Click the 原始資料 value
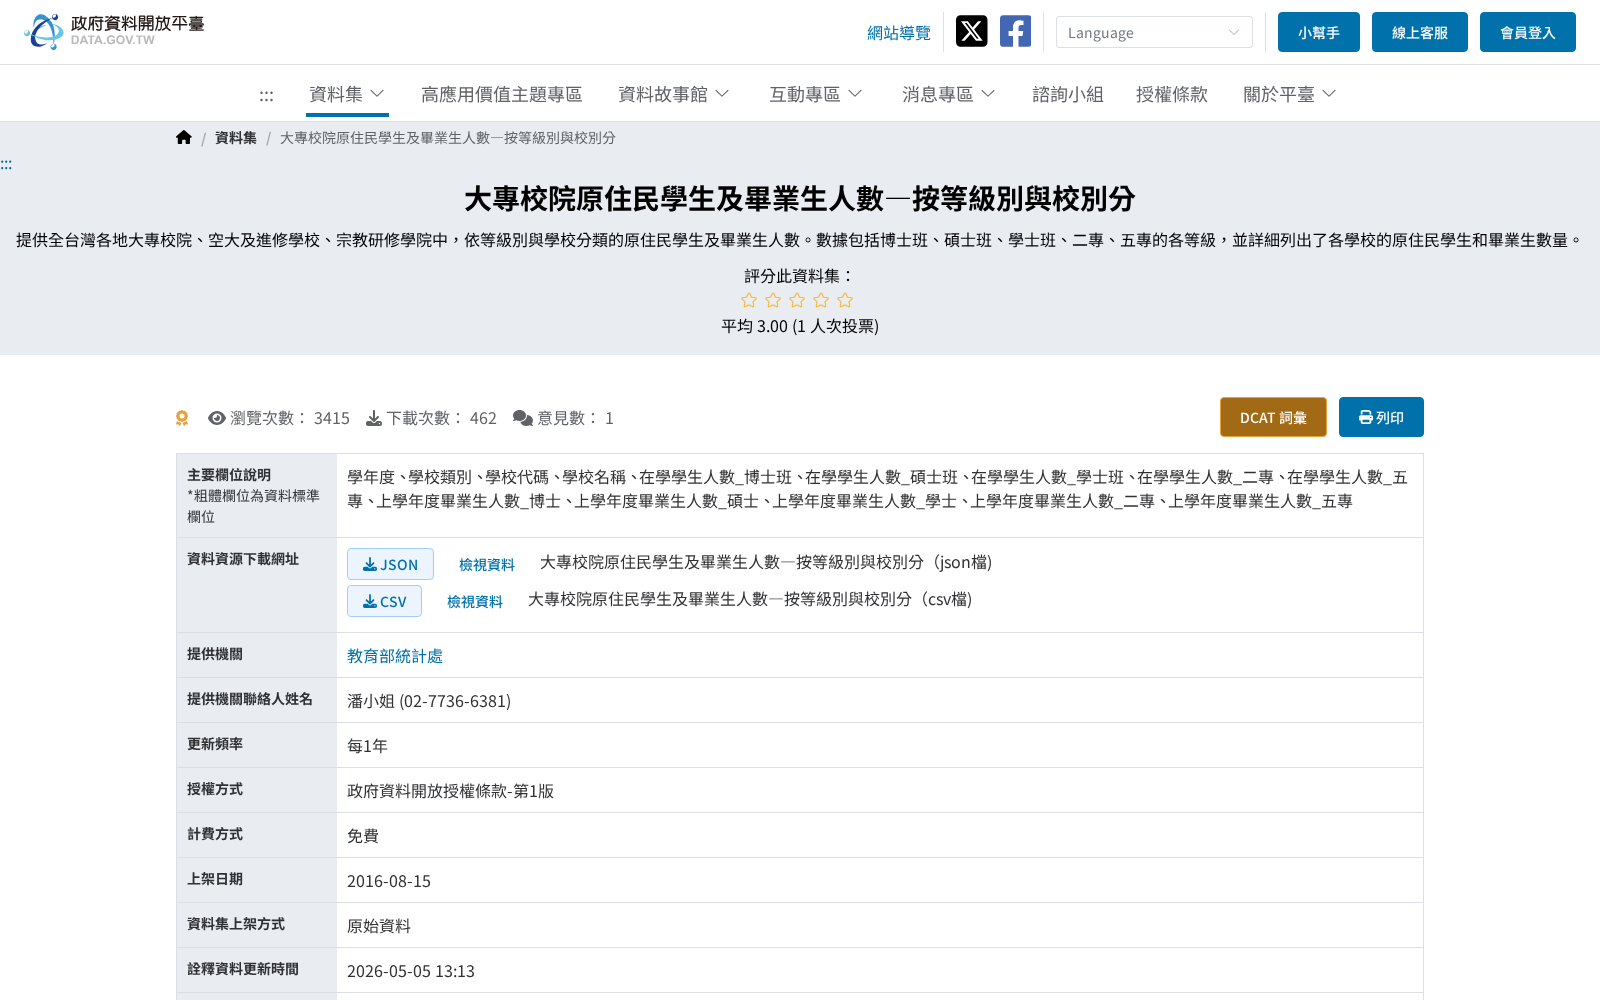This screenshot has width=1600, height=1000. point(379,926)
